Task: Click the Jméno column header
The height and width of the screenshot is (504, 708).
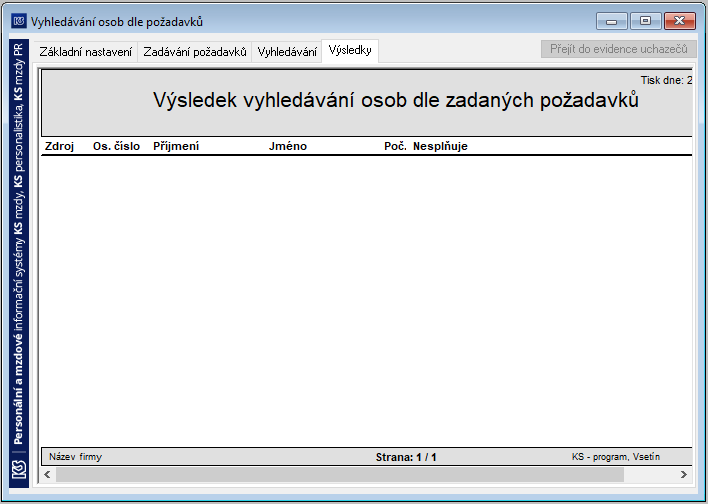Action: [x=288, y=146]
